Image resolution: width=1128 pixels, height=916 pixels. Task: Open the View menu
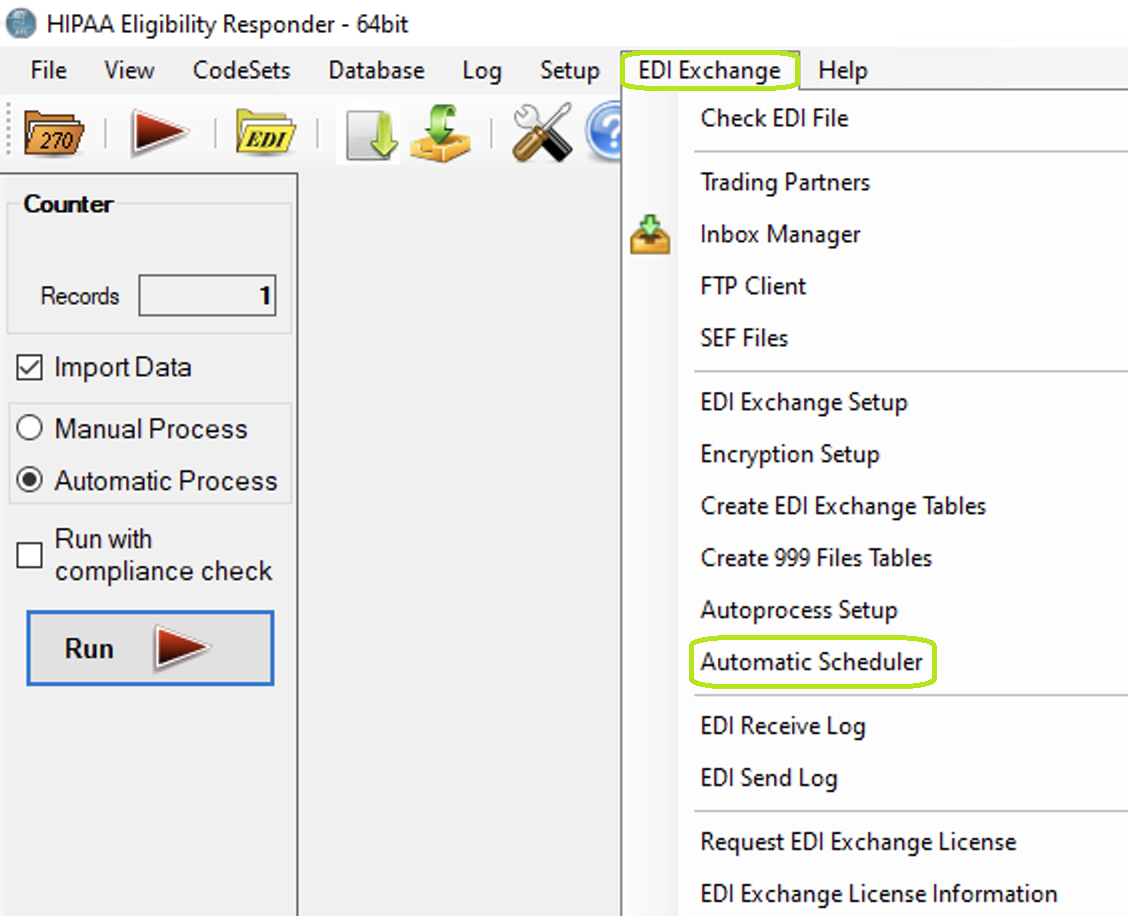click(129, 71)
